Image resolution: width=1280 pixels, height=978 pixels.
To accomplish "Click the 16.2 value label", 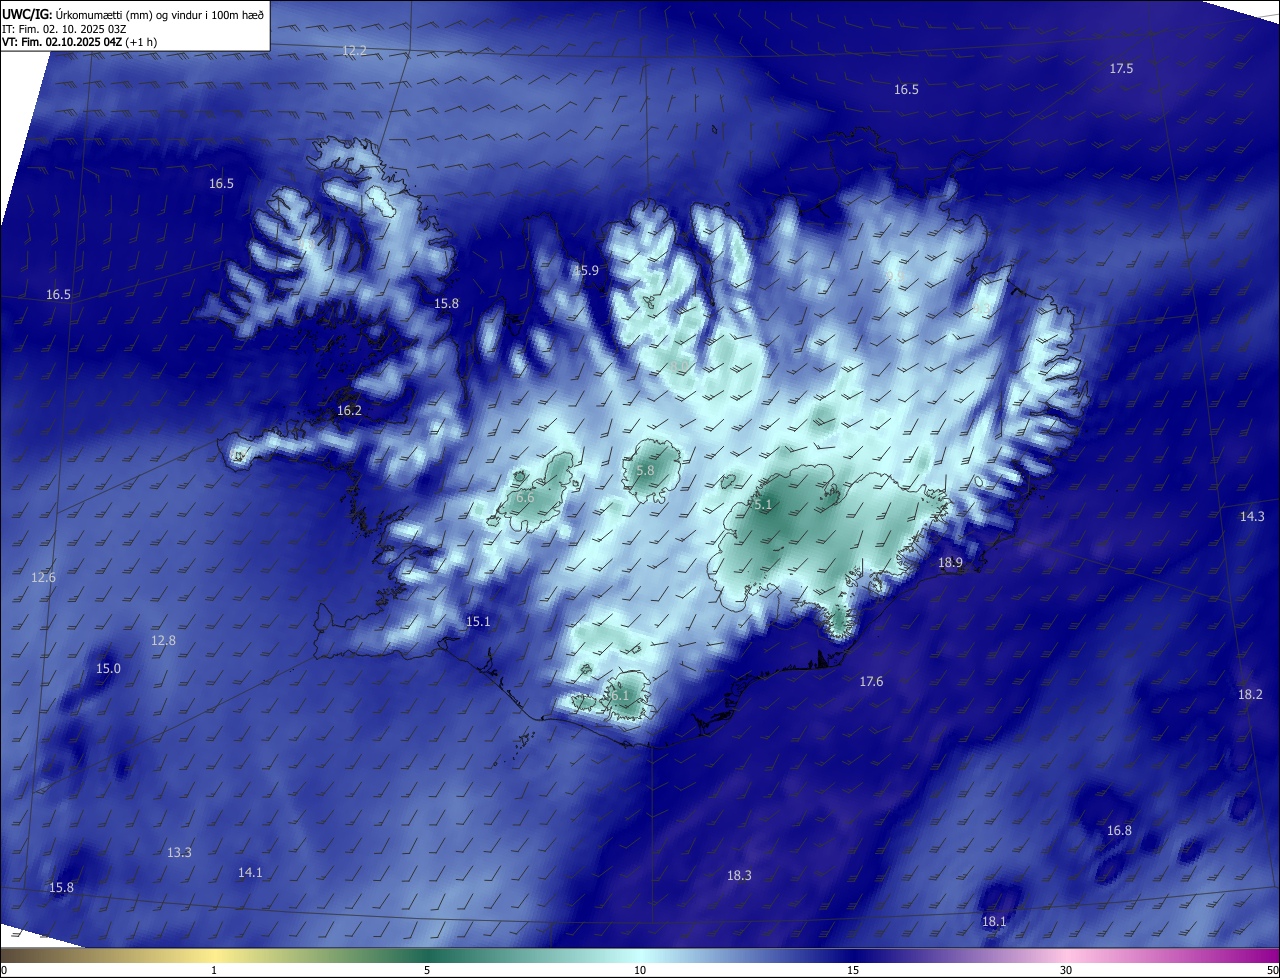I will pyautogui.click(x=349, y=410).
